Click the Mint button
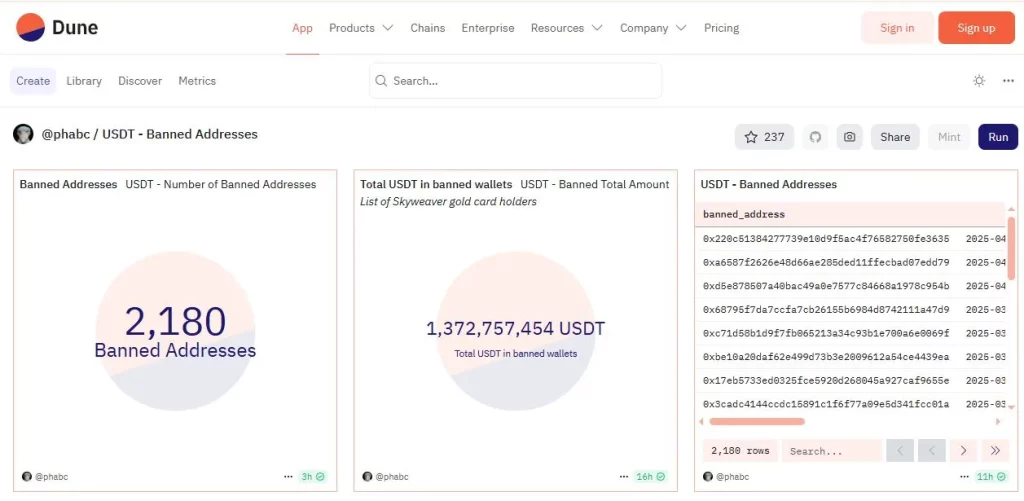The height and width of the screenshot is (501, 1024). click(949, 137)
